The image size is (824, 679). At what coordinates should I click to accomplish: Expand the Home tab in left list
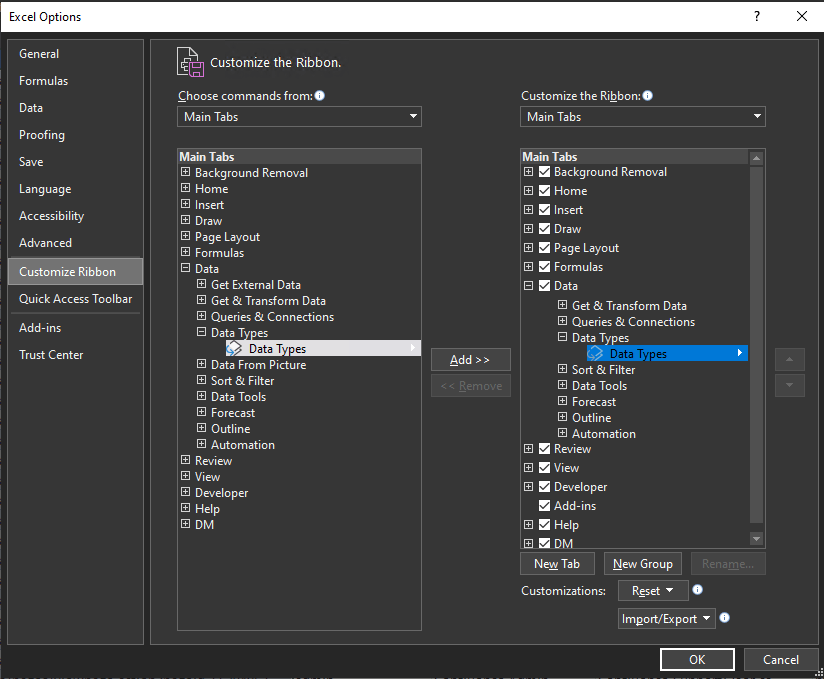tap(186, 188)
